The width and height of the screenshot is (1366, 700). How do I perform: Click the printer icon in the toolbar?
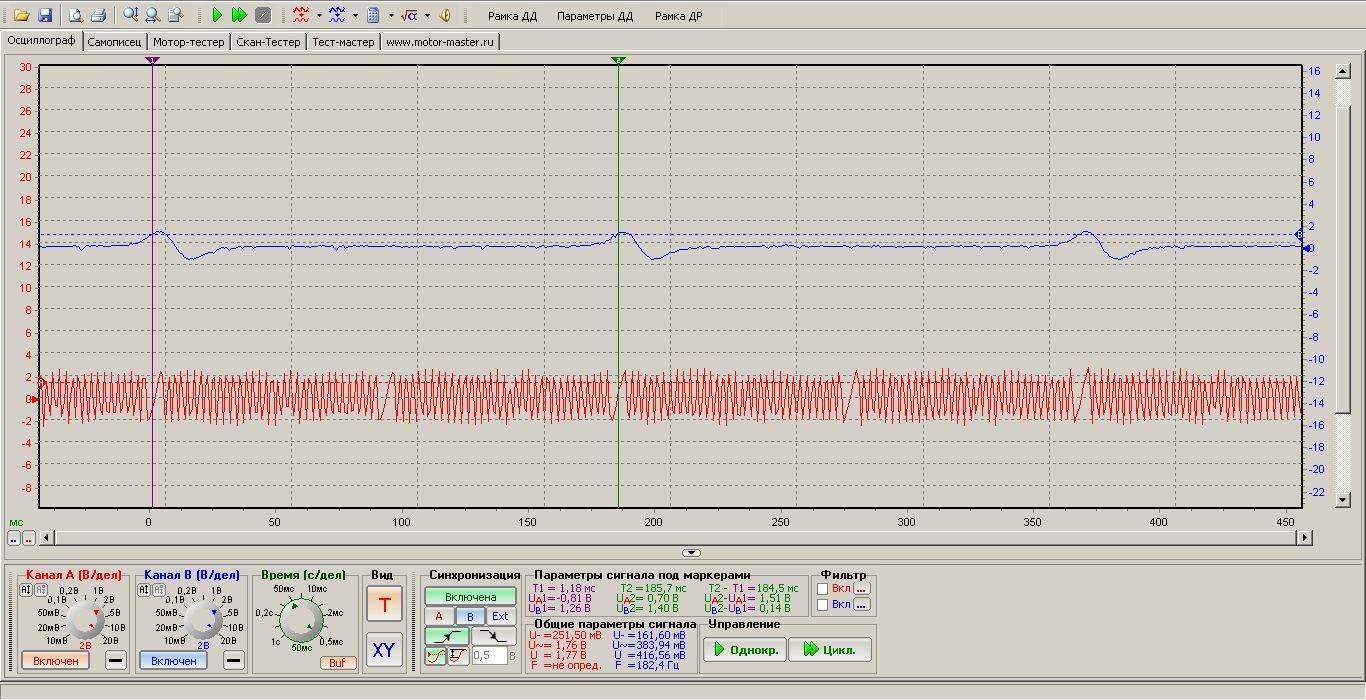coord(98,15)
